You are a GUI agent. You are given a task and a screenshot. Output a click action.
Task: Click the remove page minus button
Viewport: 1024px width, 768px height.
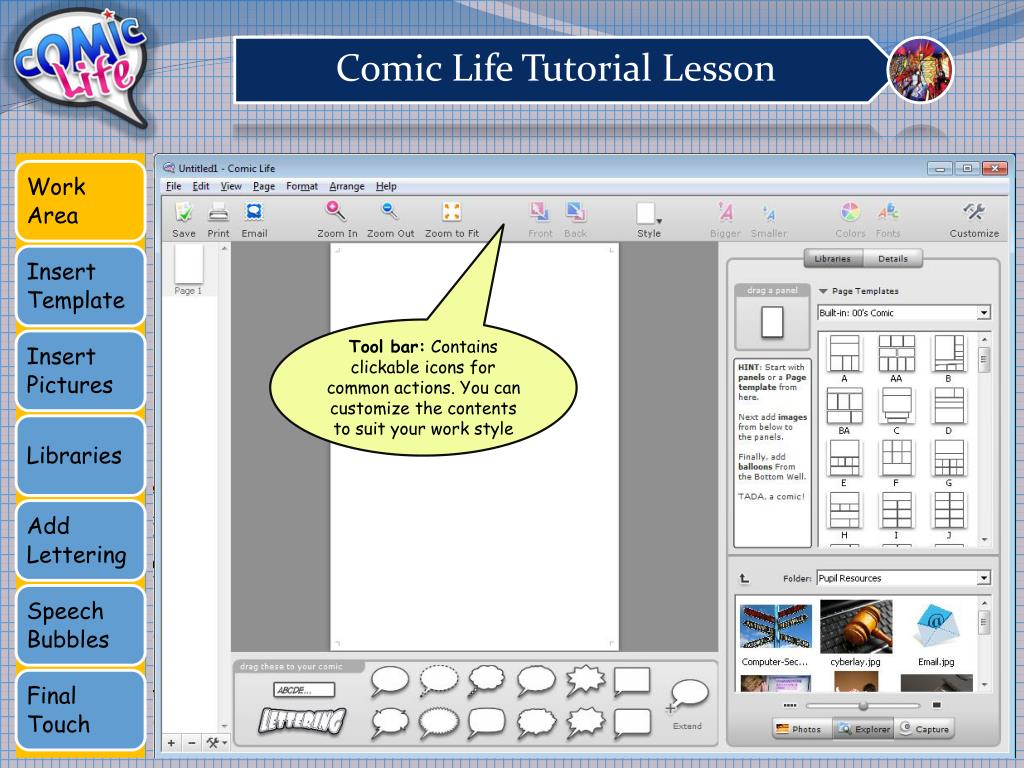(192, 743)
